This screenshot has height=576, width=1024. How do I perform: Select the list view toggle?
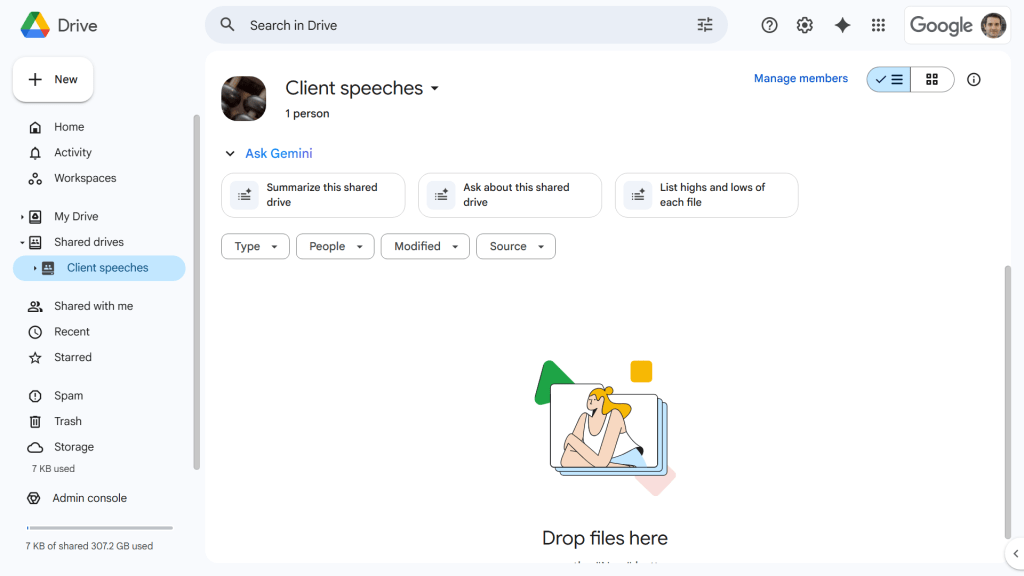tap(888, 79)
